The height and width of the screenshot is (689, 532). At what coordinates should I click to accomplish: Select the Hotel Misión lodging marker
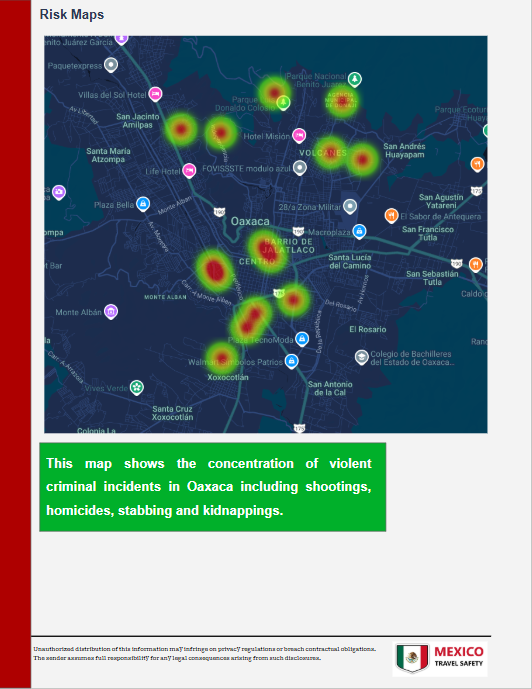299,135
